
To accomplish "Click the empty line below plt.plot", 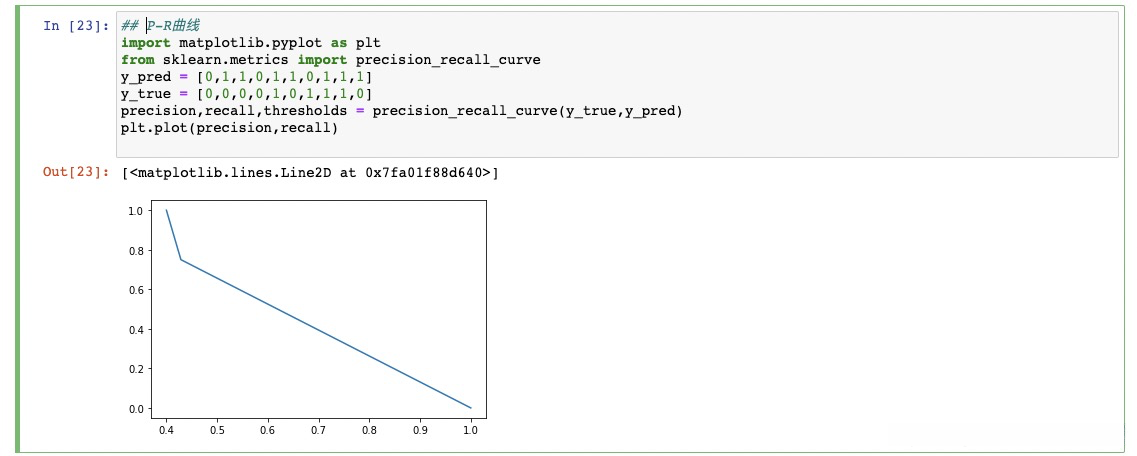I will coord(400,144).
